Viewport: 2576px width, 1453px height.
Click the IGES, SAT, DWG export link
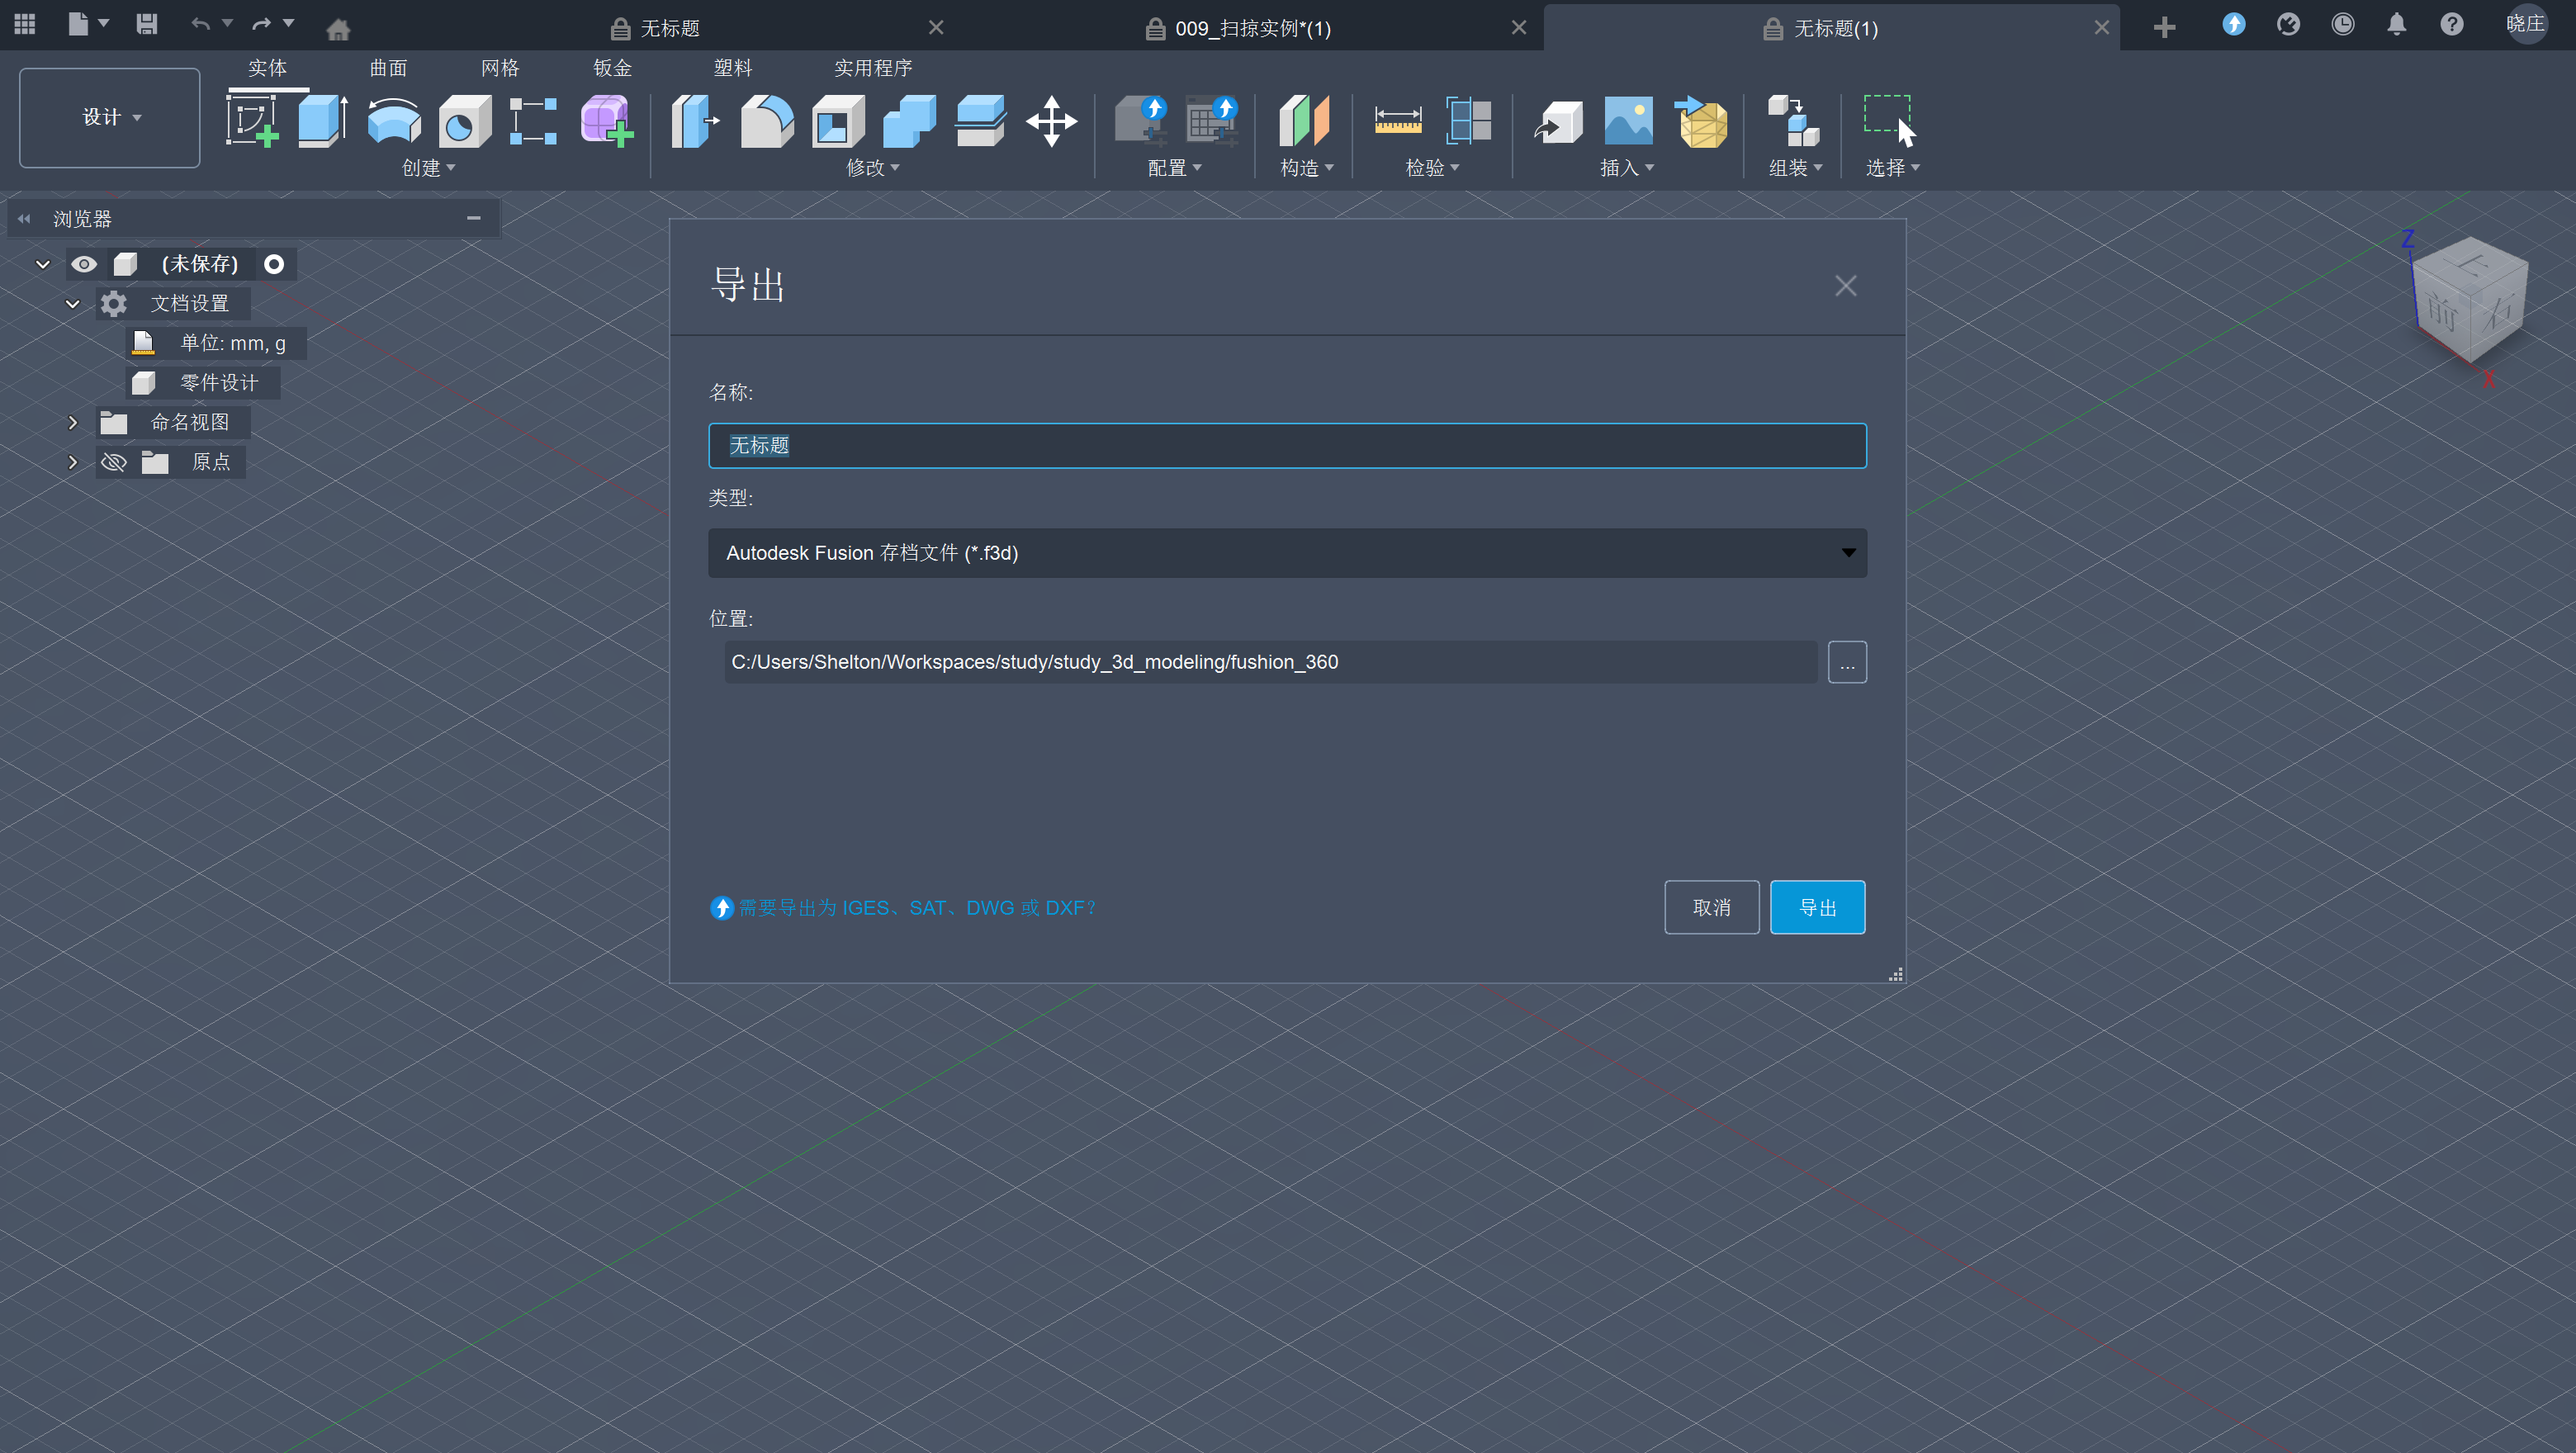916,908
